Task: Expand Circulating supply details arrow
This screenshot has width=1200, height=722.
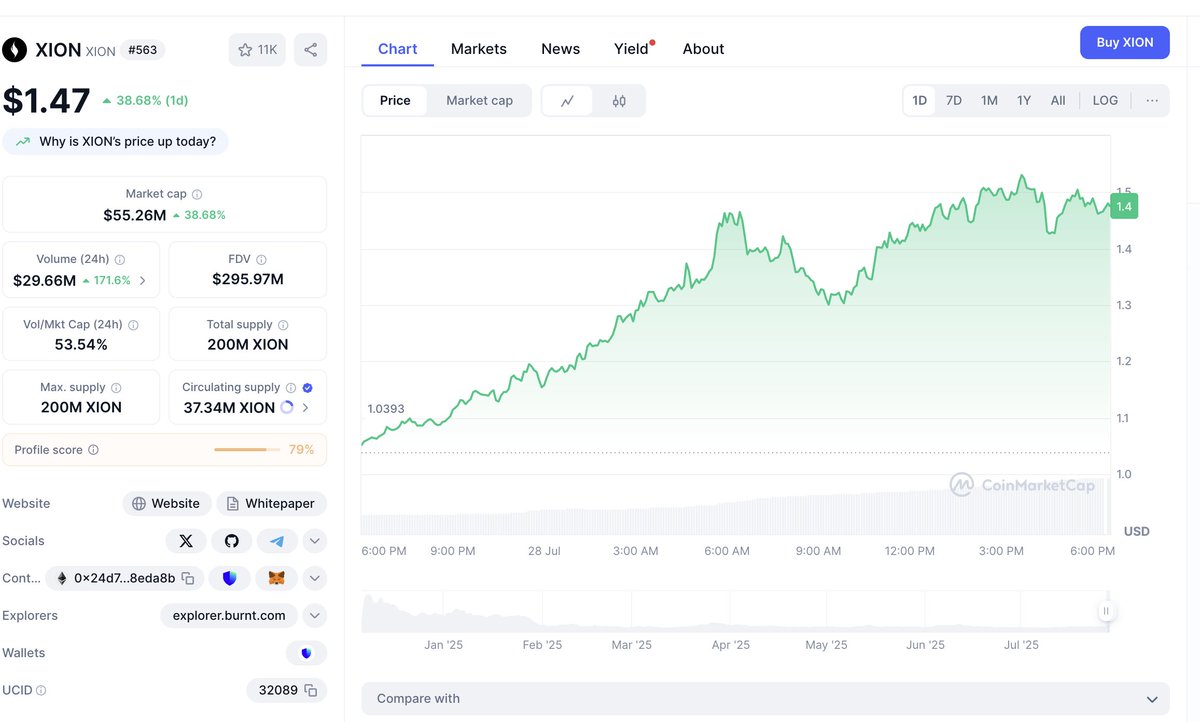Action: 305,408
